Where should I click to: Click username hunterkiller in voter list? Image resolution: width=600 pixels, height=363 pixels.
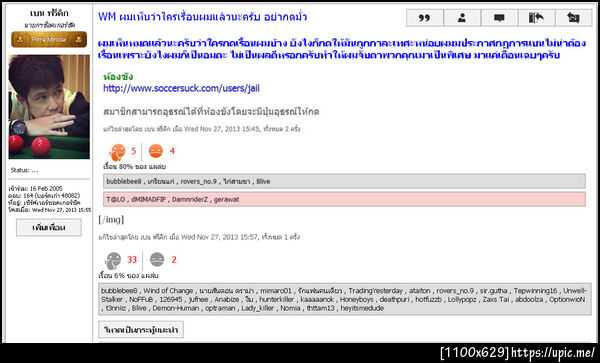click(277, 300)
